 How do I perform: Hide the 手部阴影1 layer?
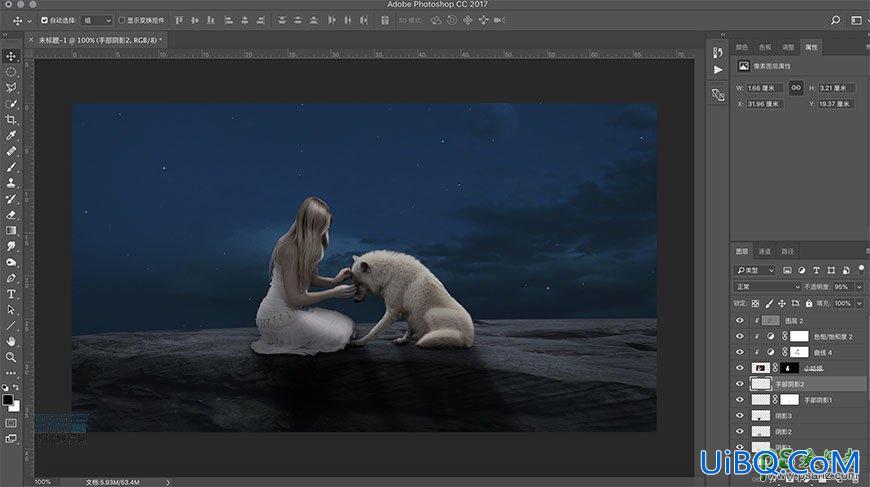(740, 399)
